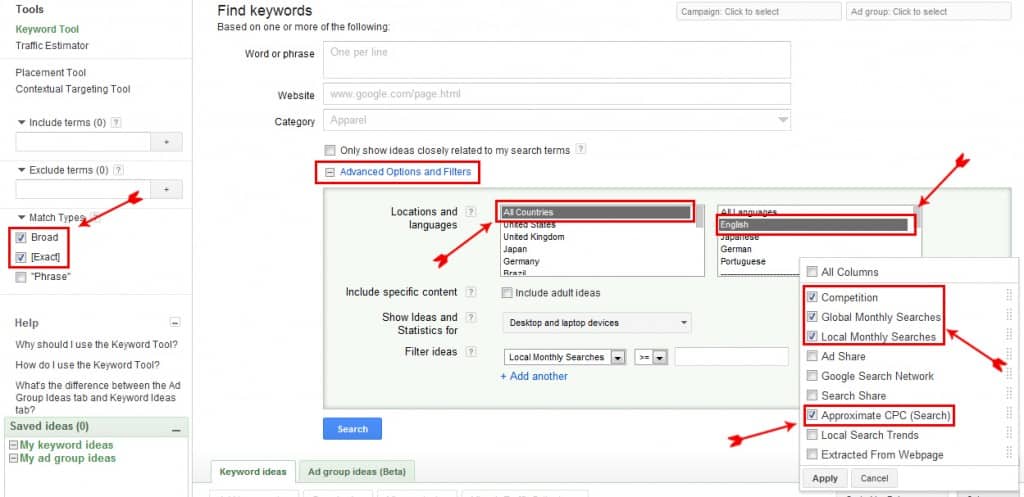1024x497 pixels.
Task: Open help icon for Include specific content
Action: point(471,292)
